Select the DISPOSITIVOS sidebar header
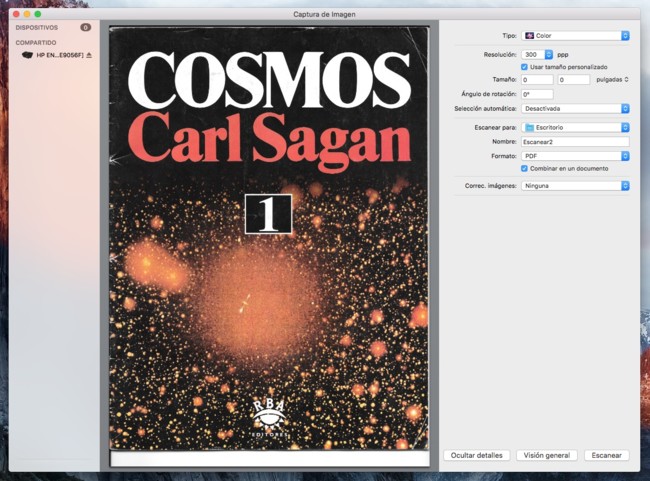Viewport: 650px width, 481px height. [37, 27]
